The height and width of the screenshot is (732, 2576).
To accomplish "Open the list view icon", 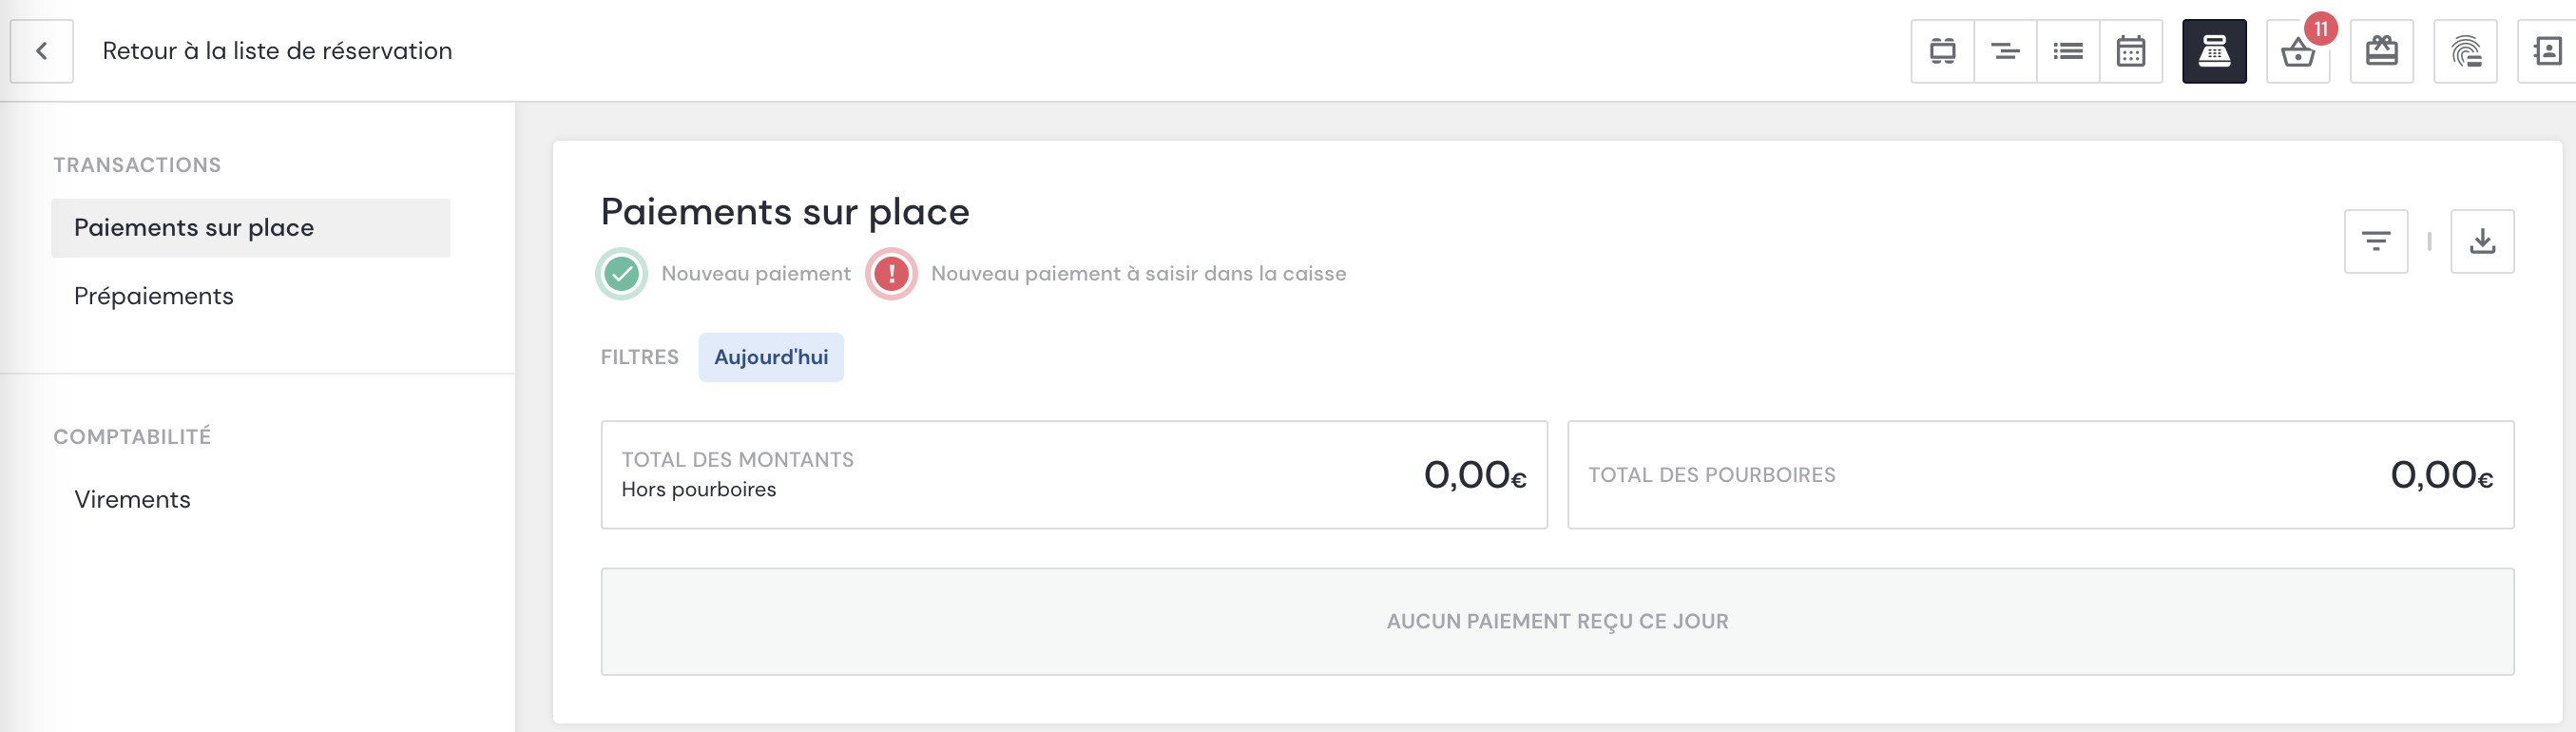I will [2068, 51].
